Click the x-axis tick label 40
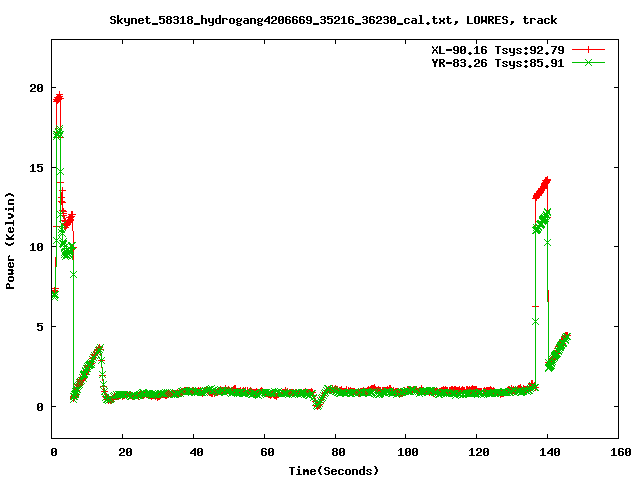 click(x=196, y=452)
